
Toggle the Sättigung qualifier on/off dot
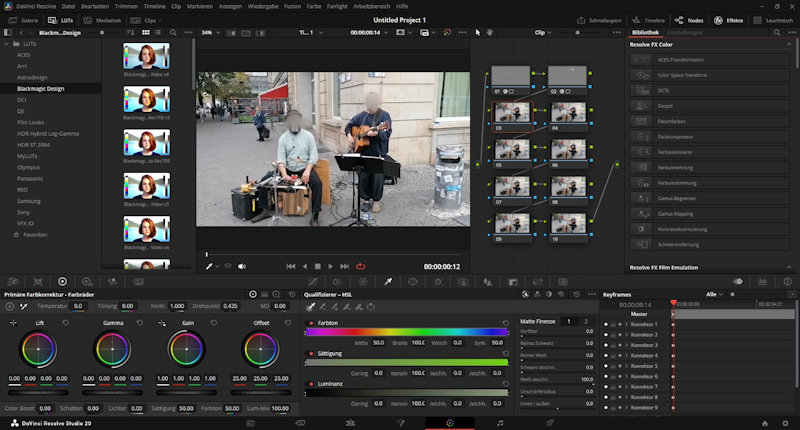click(311, 353)
